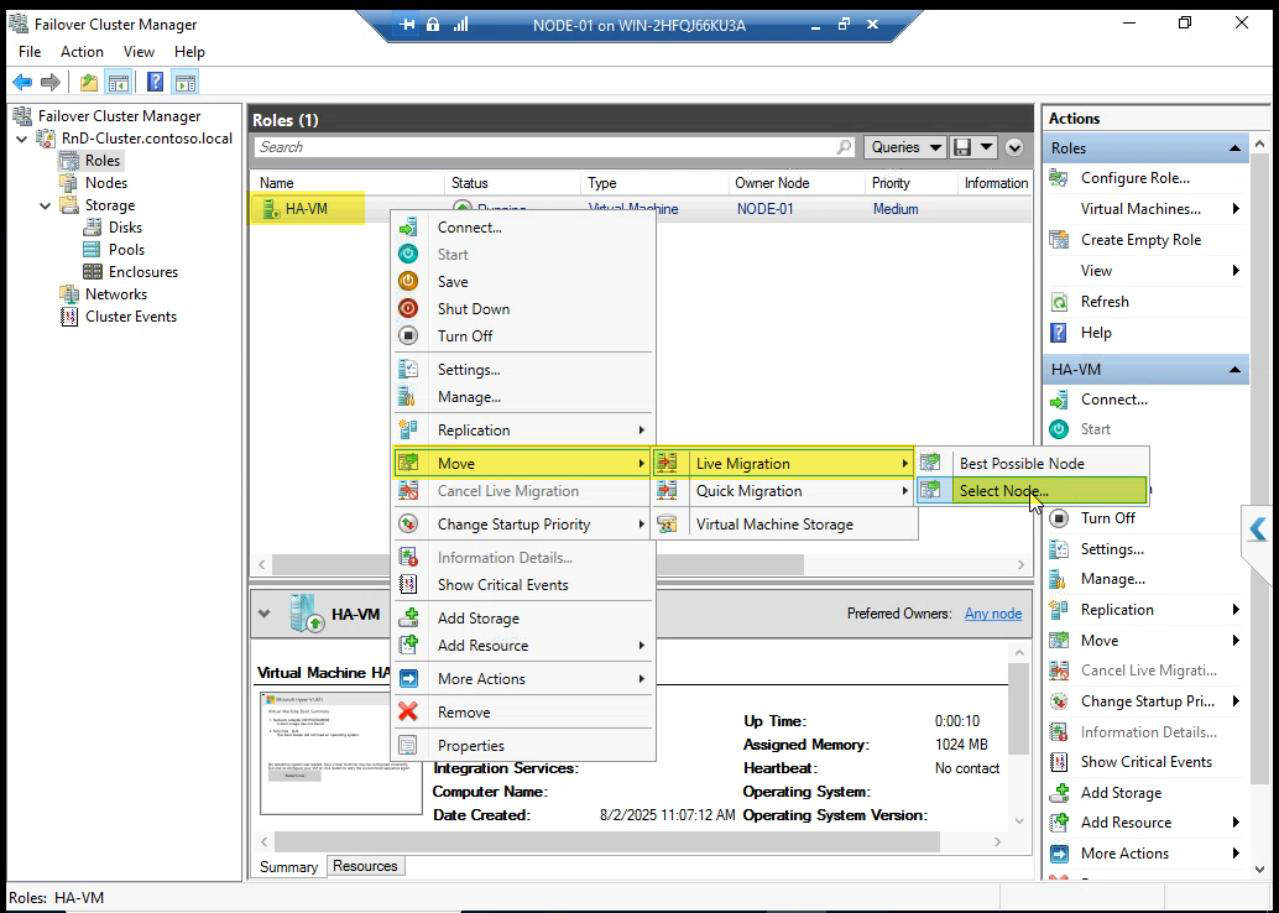Open Disks under Storage
The width and height of the screenshot is (1279, 913).
click(x=125, y=227)
